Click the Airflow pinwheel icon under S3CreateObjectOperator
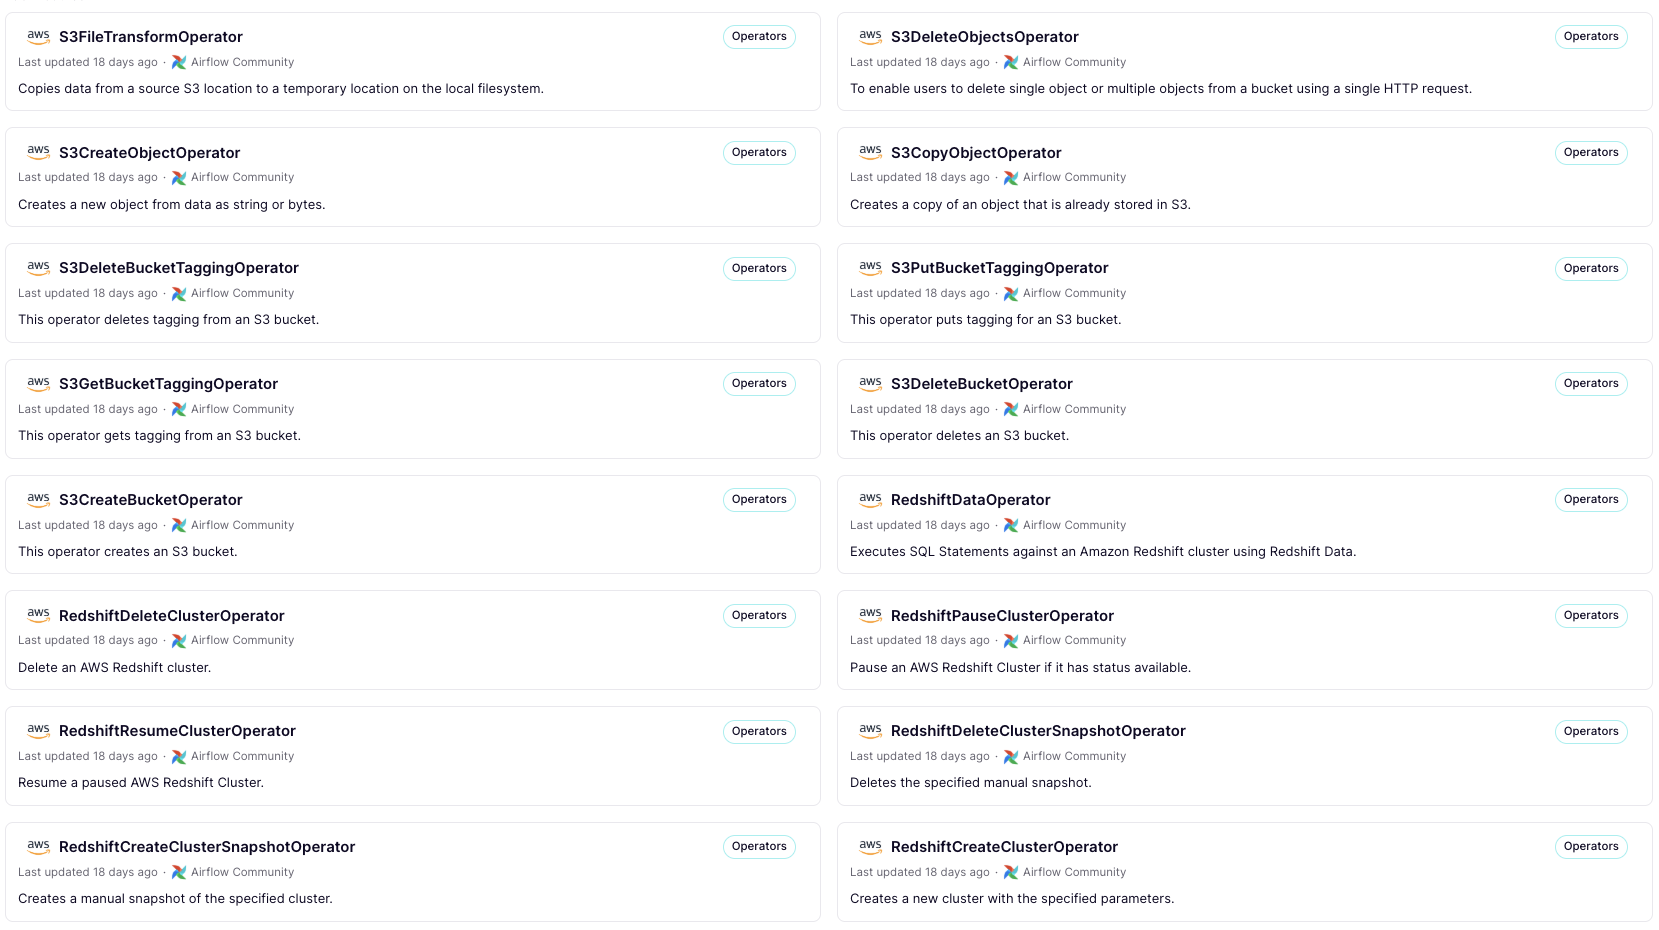1659x930 pixels. click(179, 178)
